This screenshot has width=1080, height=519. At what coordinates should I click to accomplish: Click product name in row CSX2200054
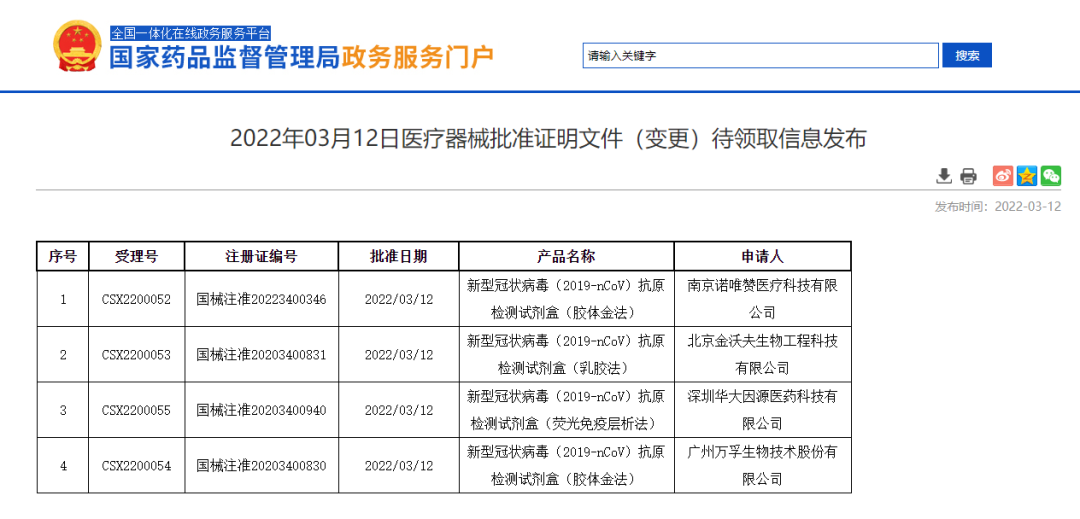click(565, 466)
